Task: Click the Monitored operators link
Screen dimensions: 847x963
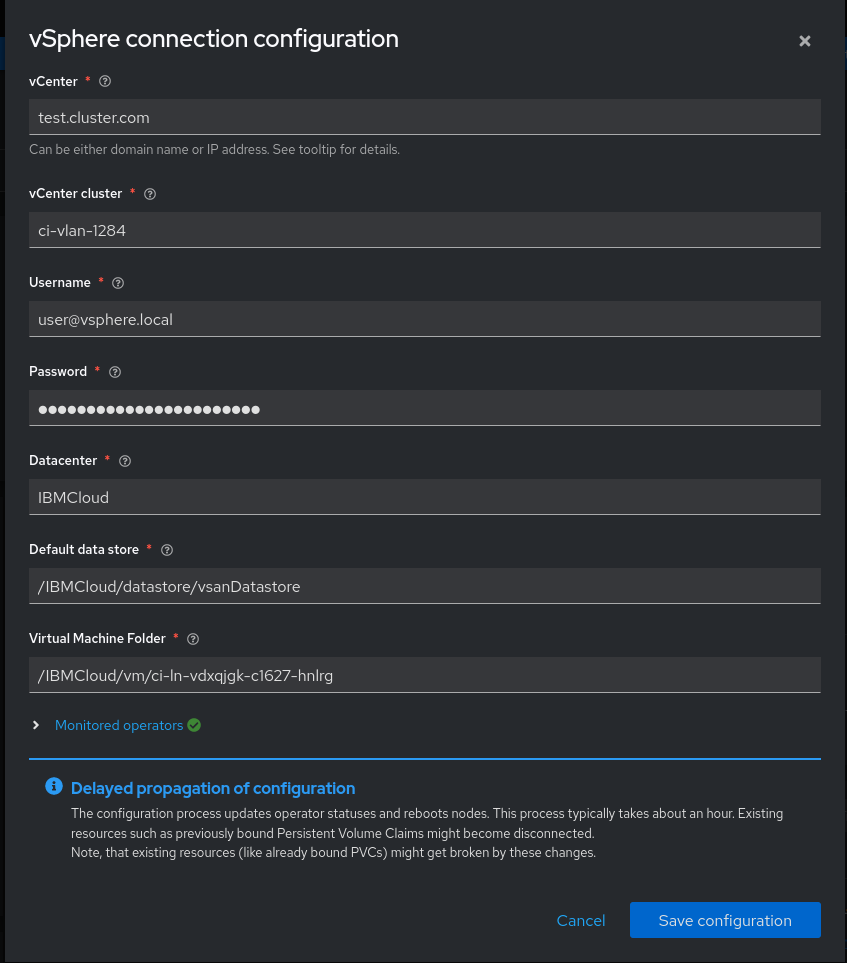Action: (x=119, y=725)
